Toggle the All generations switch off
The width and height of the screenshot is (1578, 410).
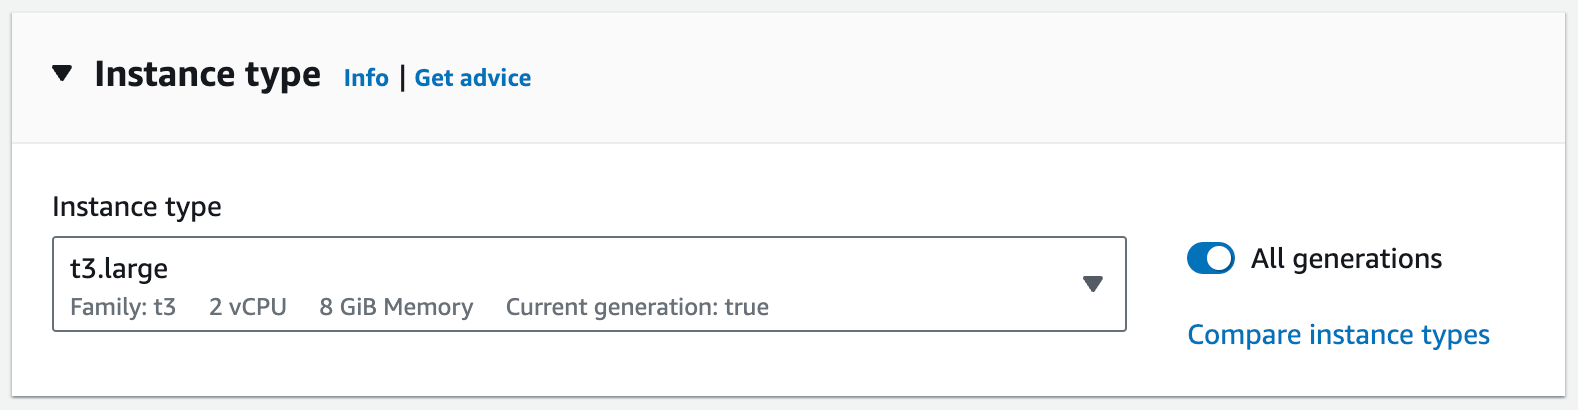click(1210, 259)
